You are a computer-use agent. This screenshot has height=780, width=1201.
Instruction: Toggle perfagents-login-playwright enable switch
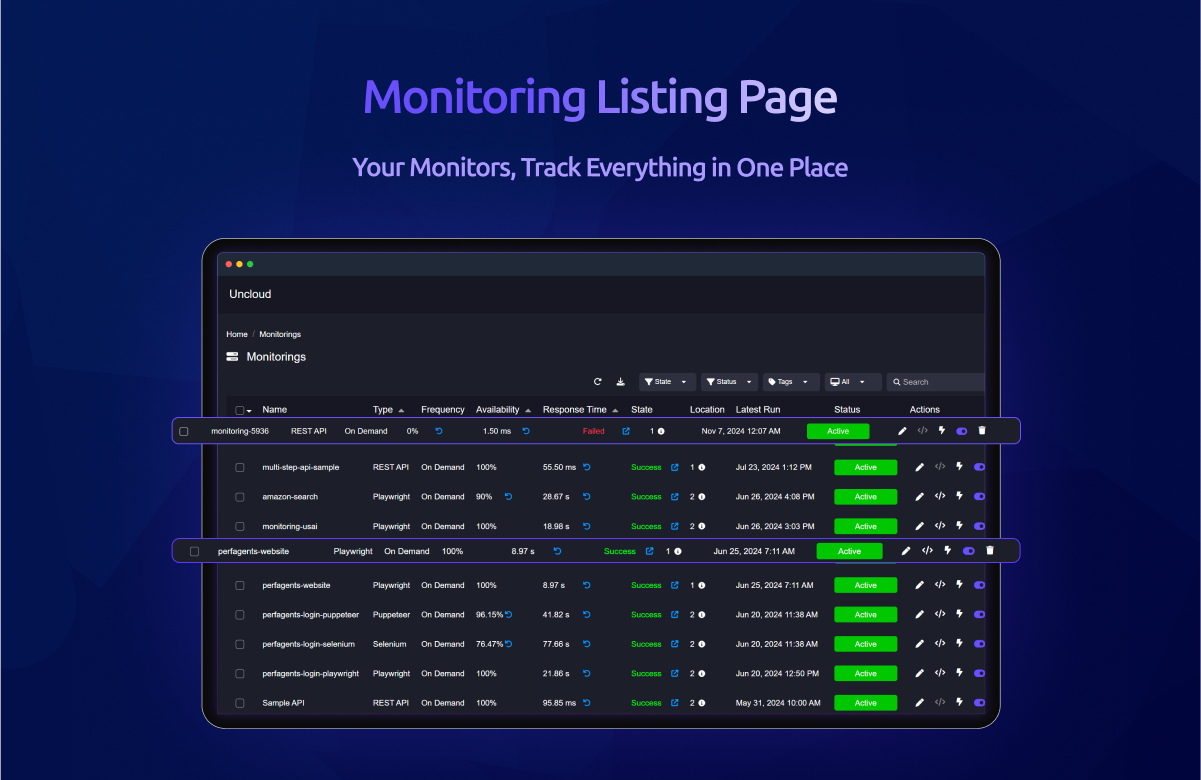point(979,673)
